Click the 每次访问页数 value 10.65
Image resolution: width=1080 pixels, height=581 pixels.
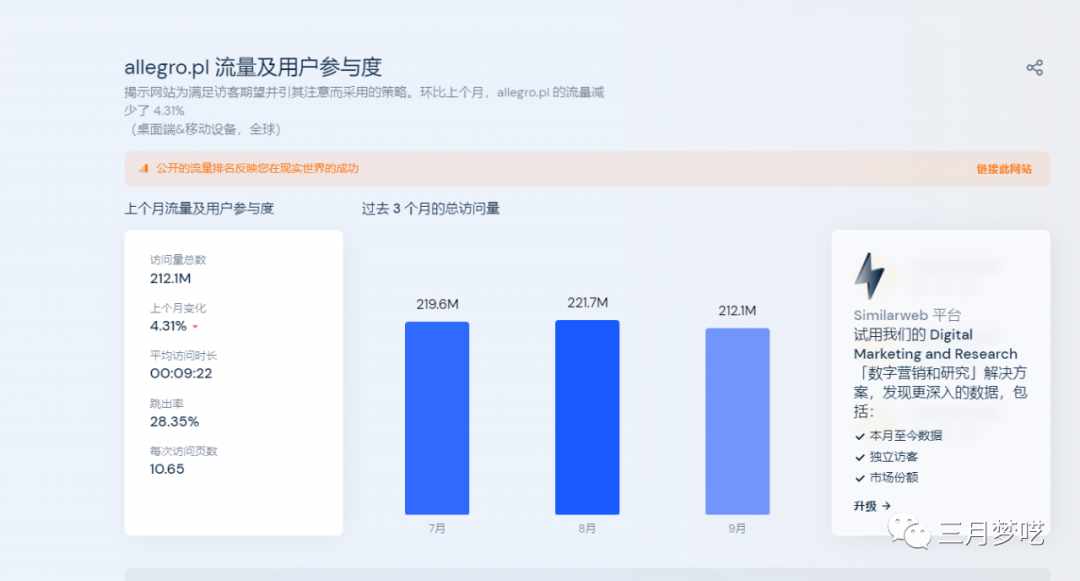click(167, 469)
